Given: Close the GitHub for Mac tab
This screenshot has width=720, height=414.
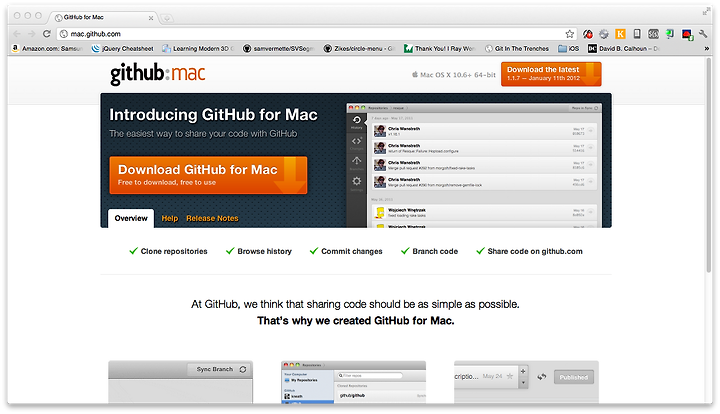Looking at the screenshot, I should click(x=151, y=18).
